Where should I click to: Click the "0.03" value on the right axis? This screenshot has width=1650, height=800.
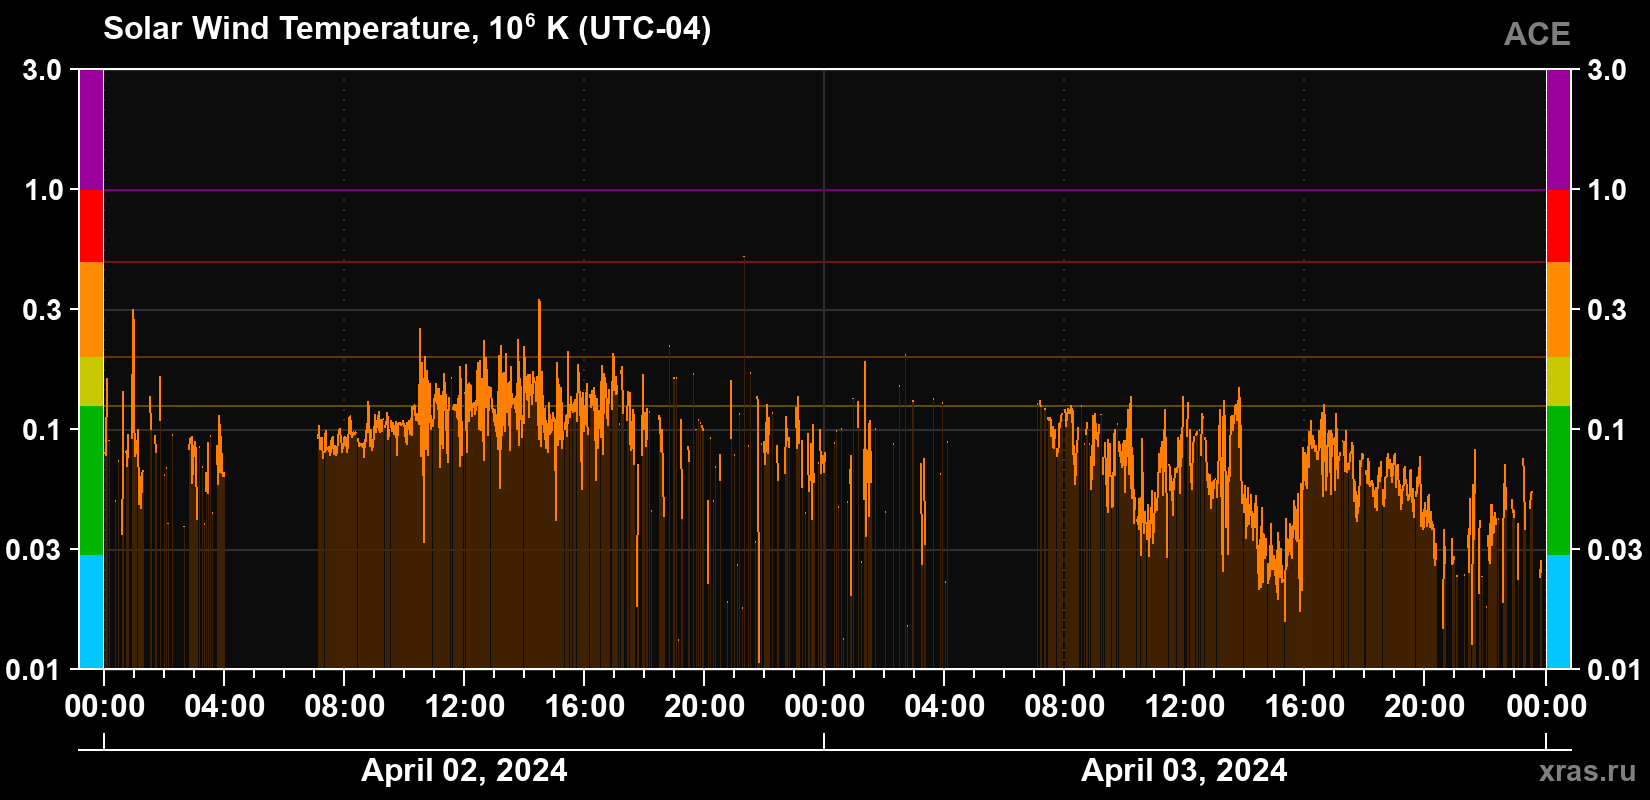click(1615, 550)
